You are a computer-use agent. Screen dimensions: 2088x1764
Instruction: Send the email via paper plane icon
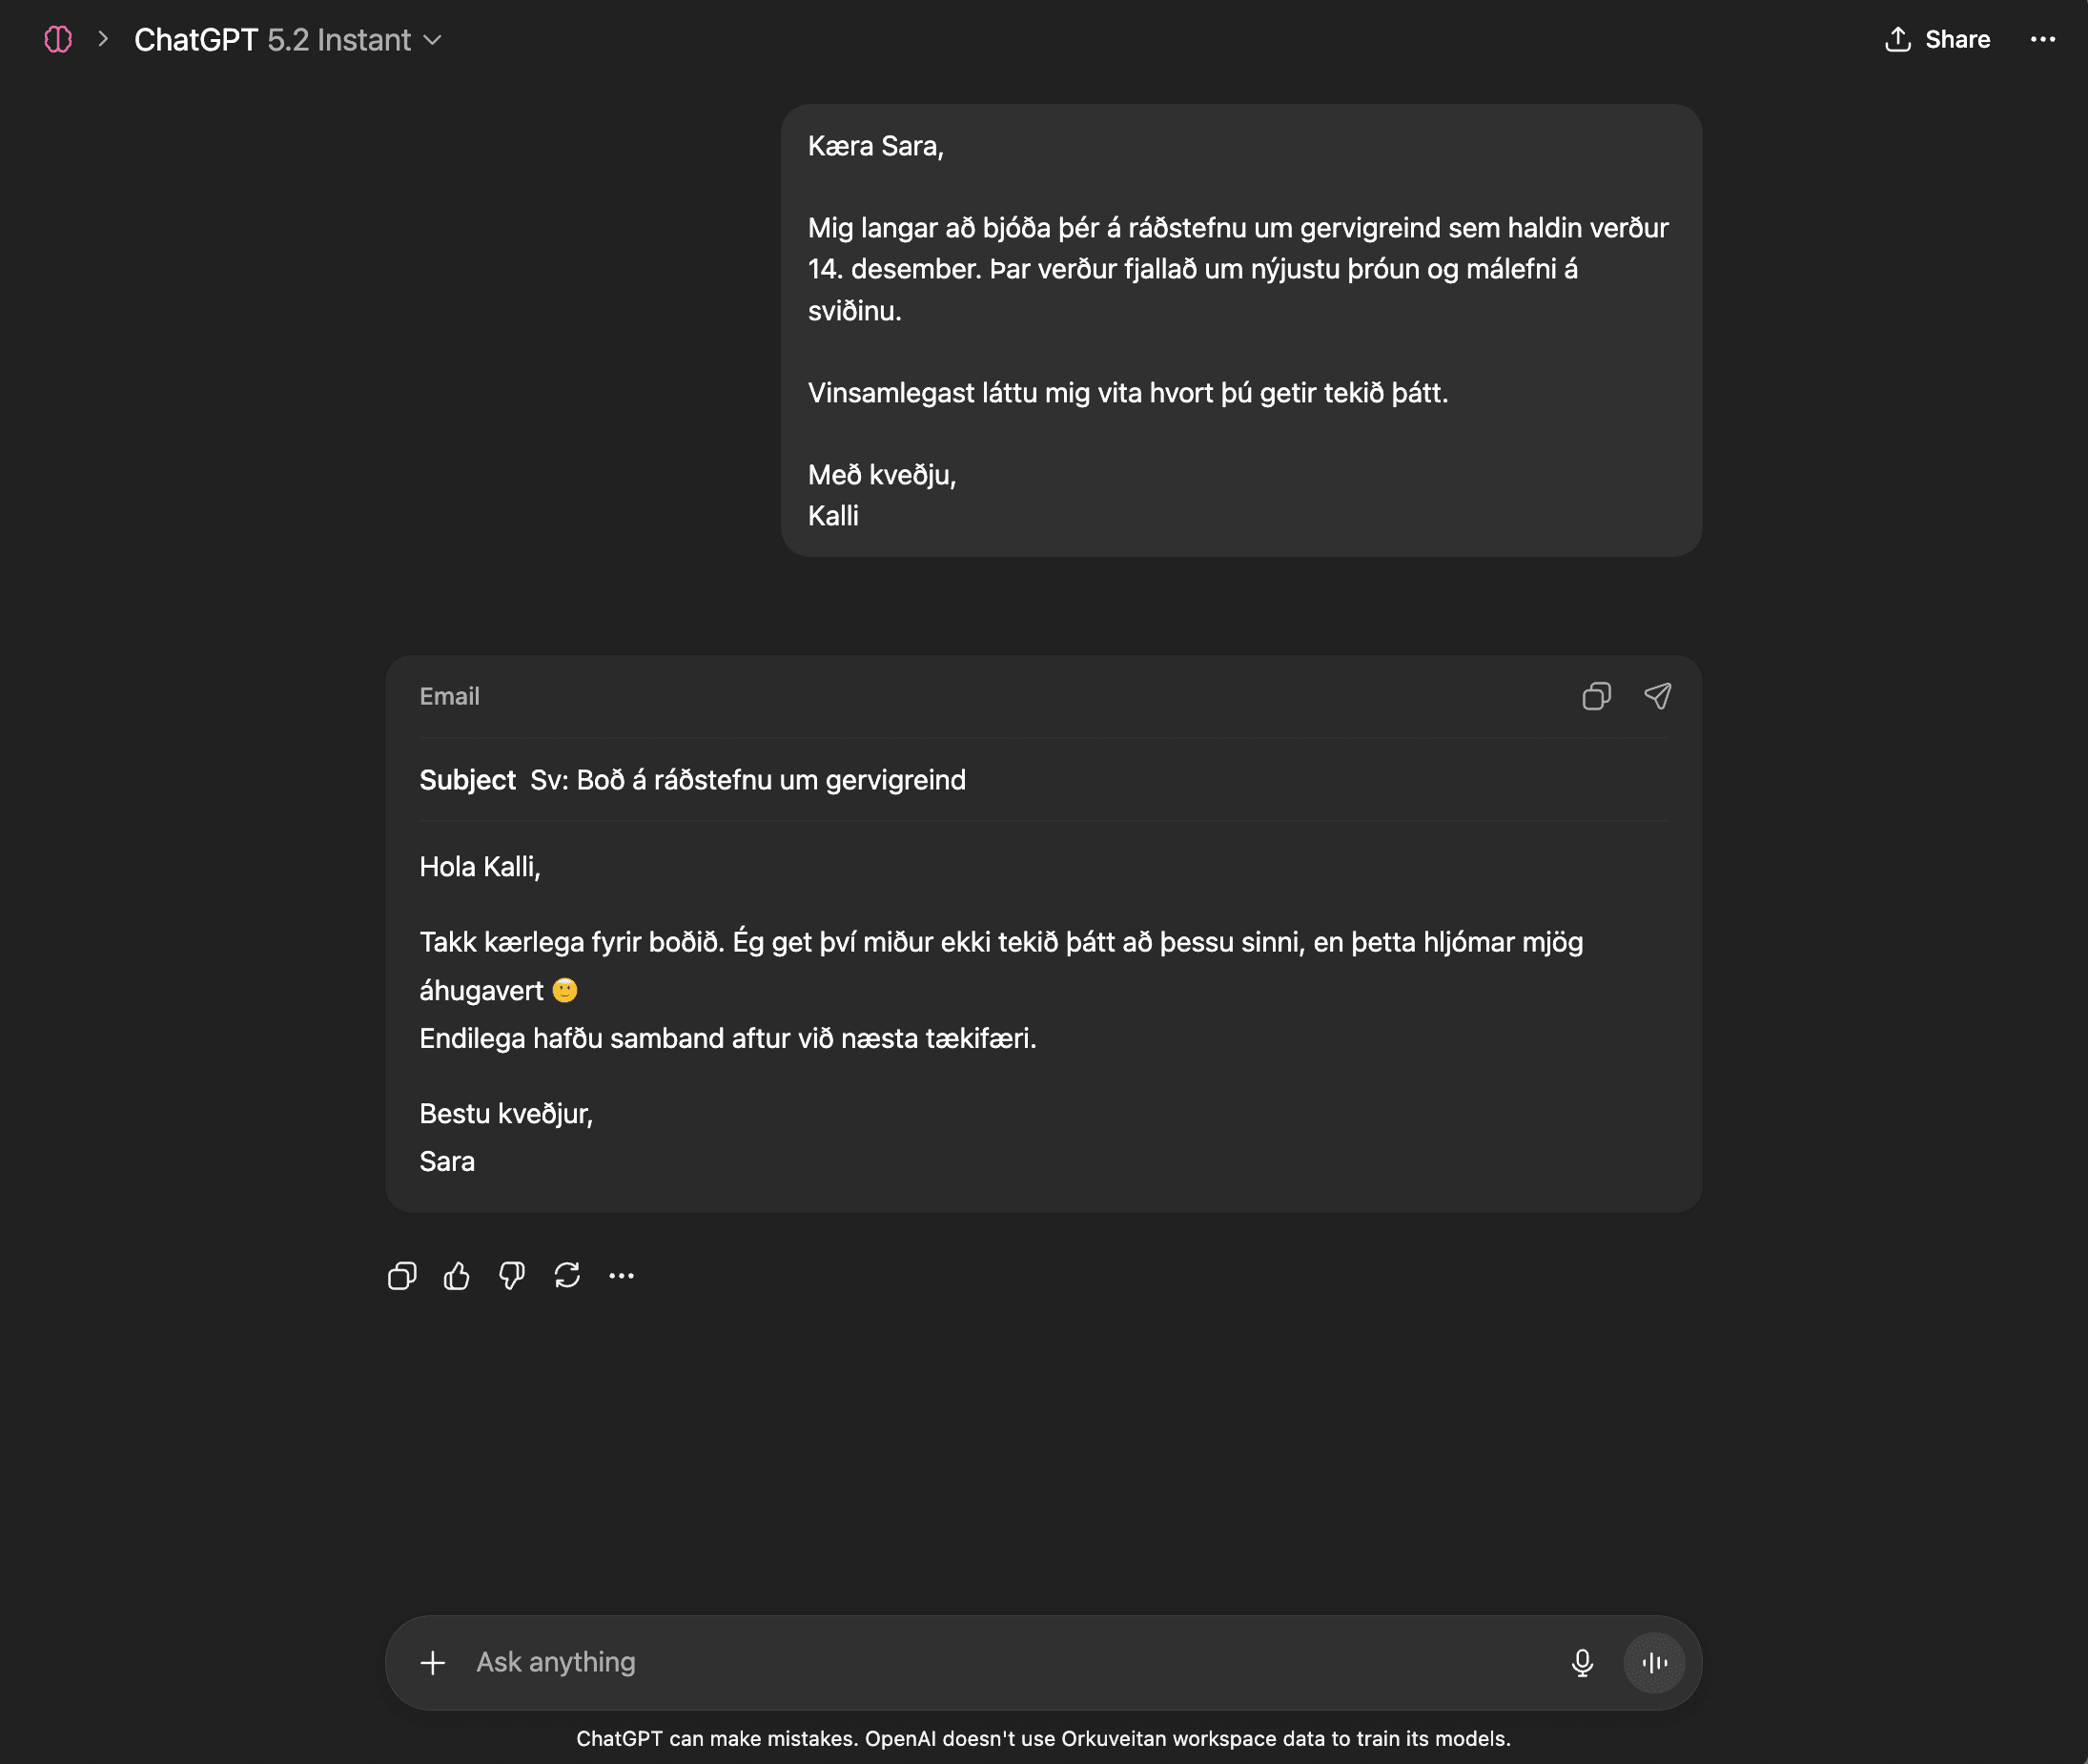[1657, 696]
